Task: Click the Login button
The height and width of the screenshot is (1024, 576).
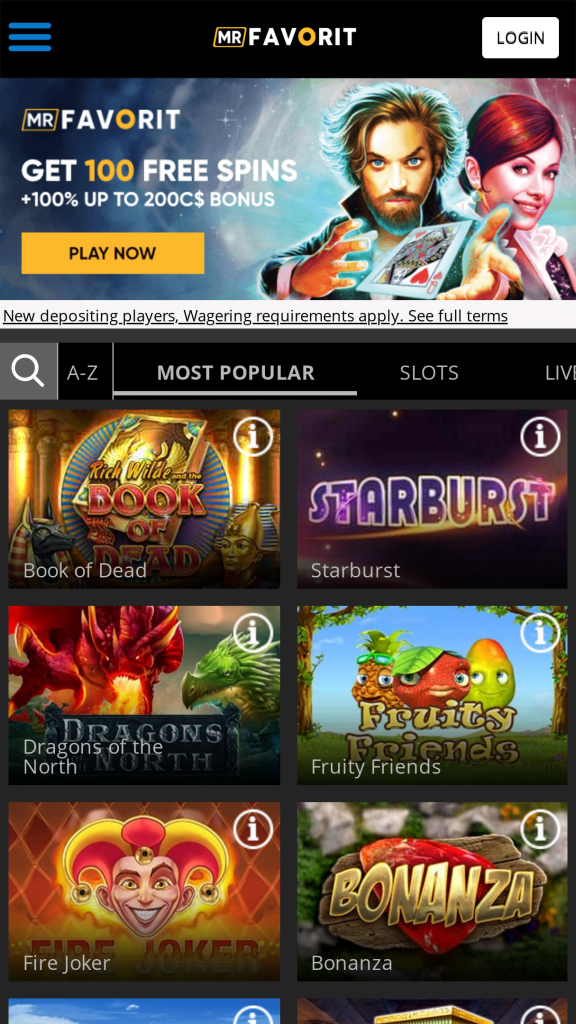Action: (x=520, y=38)
